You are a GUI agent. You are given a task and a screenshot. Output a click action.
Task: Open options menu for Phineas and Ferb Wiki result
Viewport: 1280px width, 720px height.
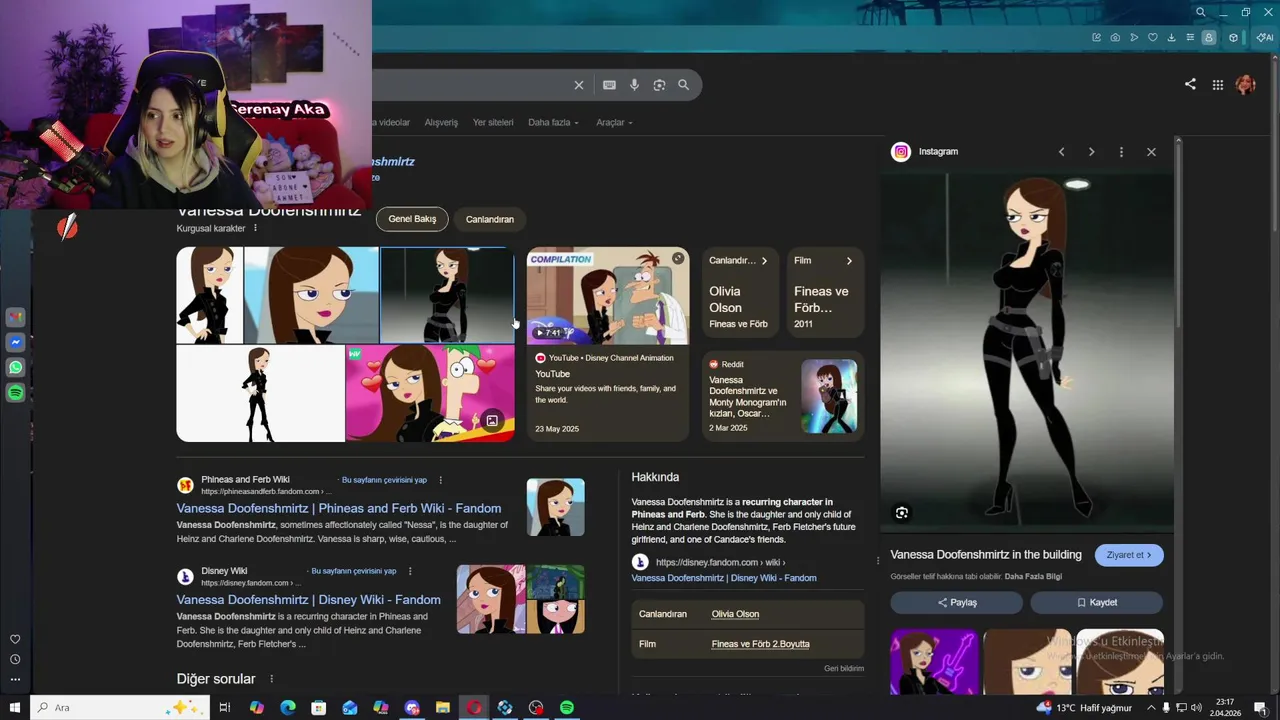coord(440,480)
